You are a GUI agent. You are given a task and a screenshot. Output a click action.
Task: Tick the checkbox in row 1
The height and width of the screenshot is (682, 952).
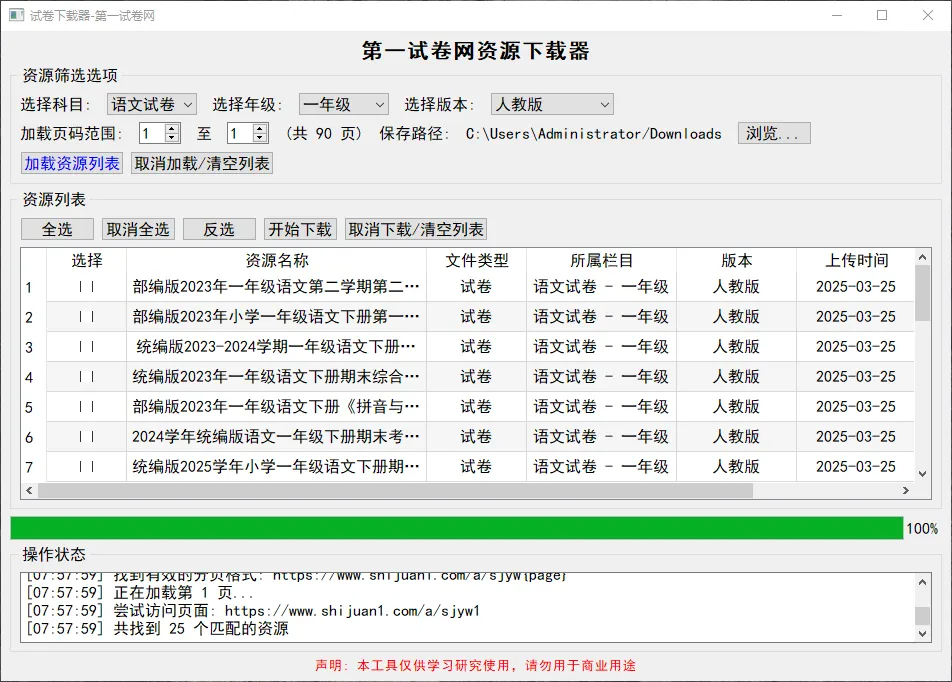[x=86, y=287]
